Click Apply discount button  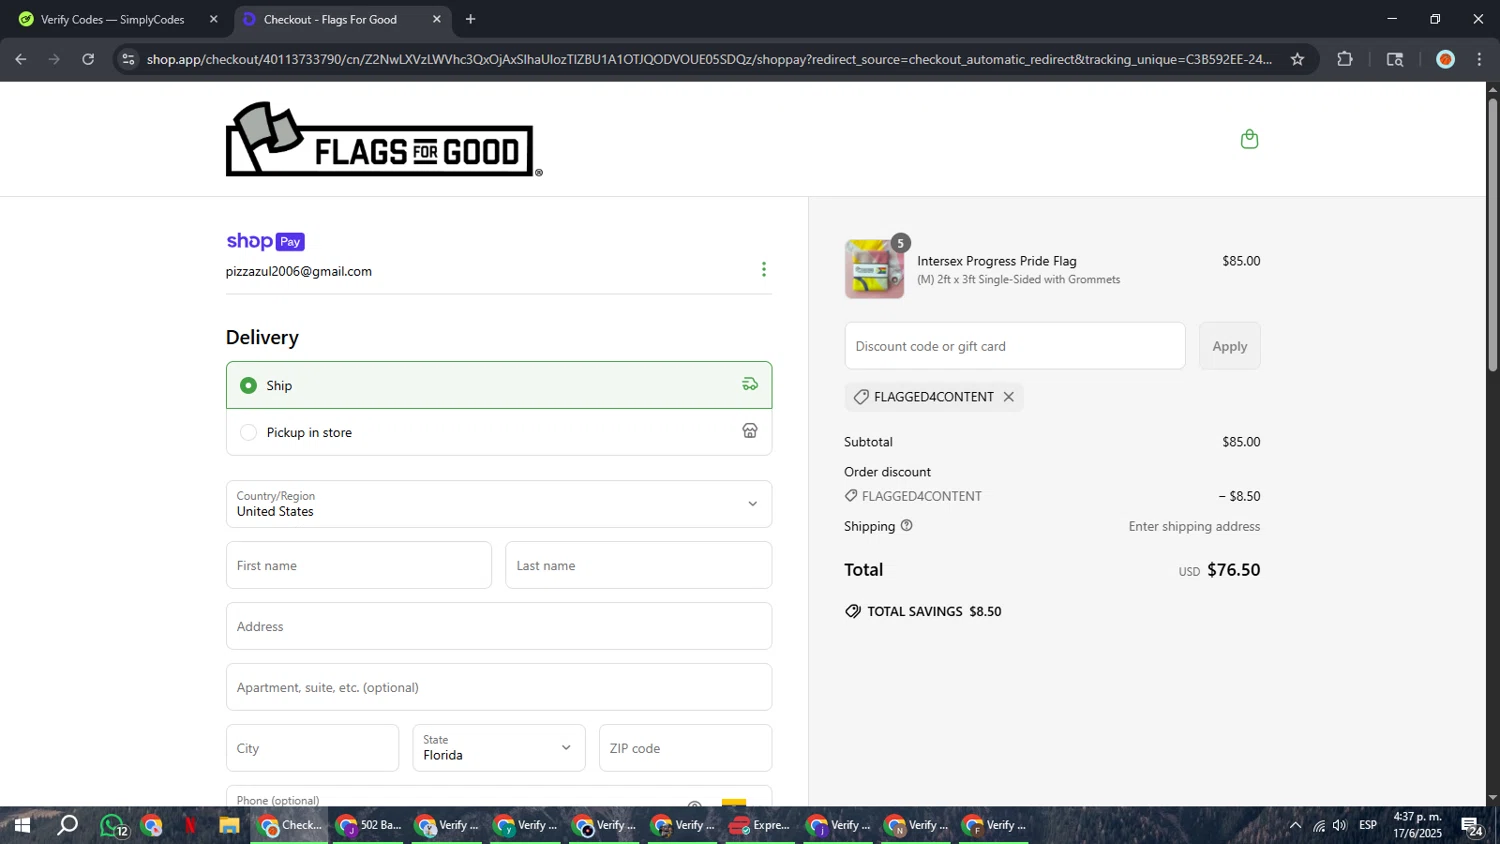point(1230,346)
